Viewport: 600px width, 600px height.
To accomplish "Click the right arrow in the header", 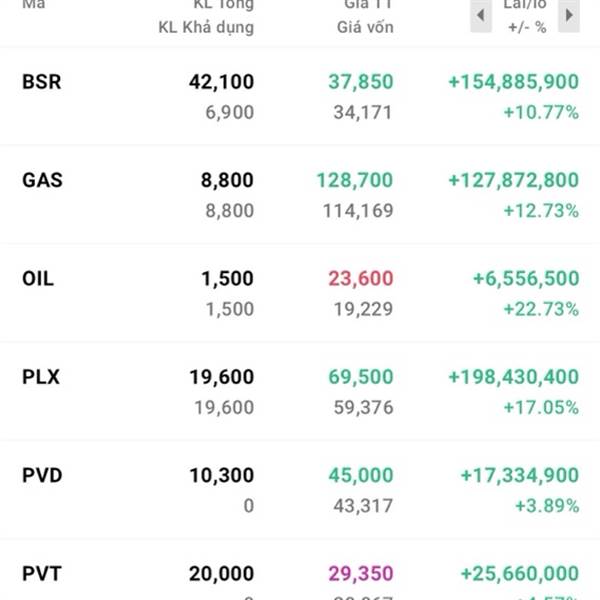I will point(568,15).
